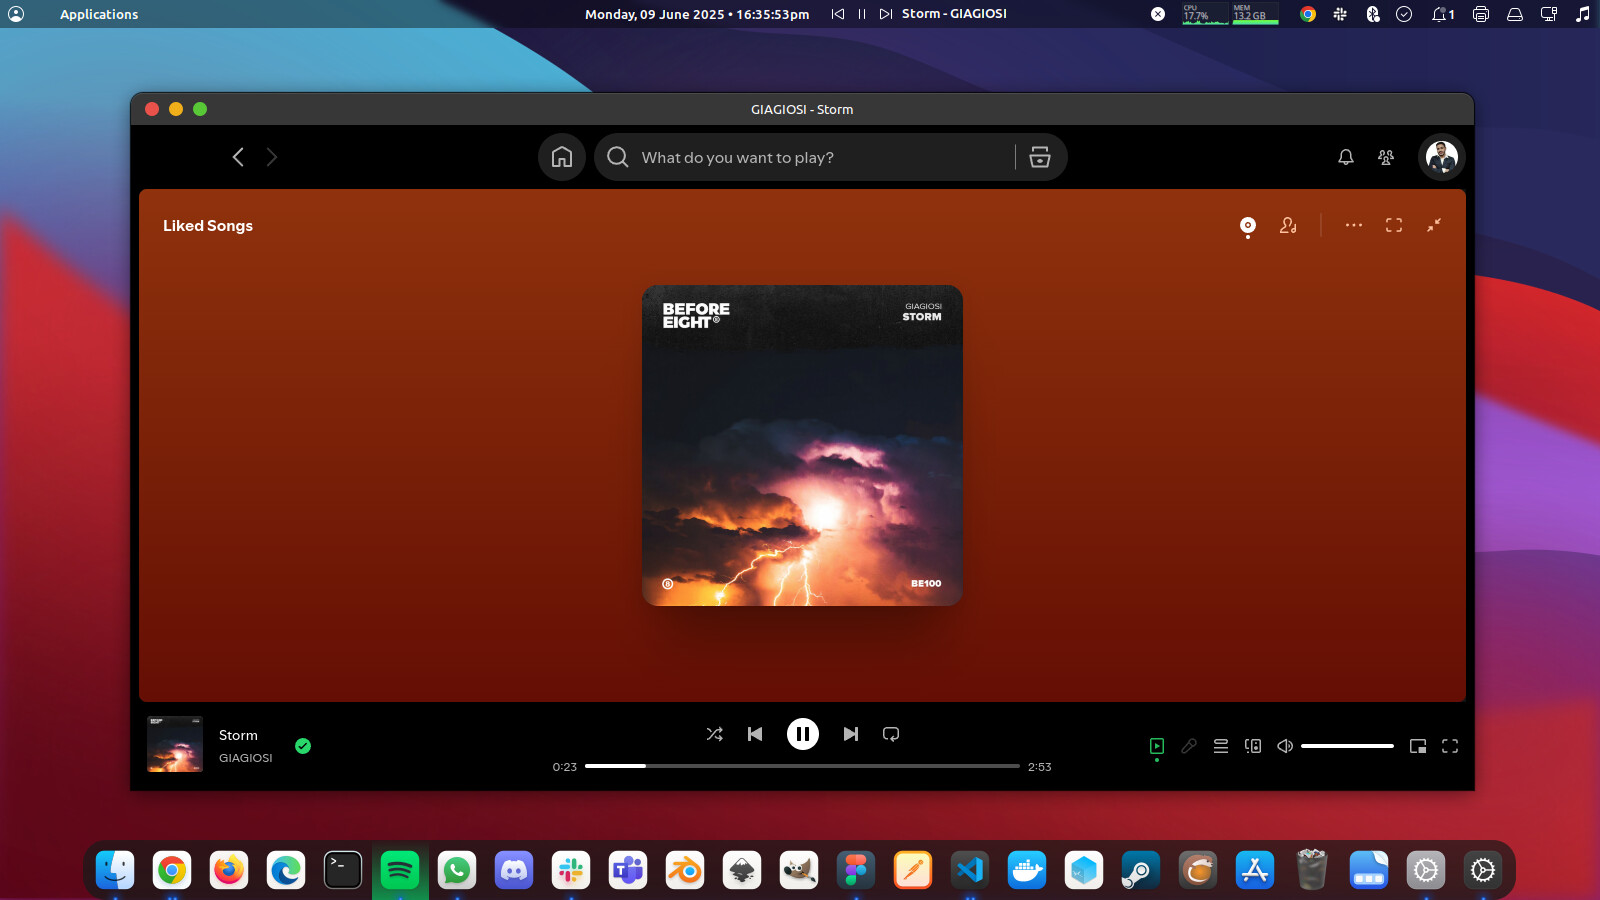The width and height of the screenshot is (1600, 900).
Task: Open the MEM usage monitor in top panel
Action: 1255,14
